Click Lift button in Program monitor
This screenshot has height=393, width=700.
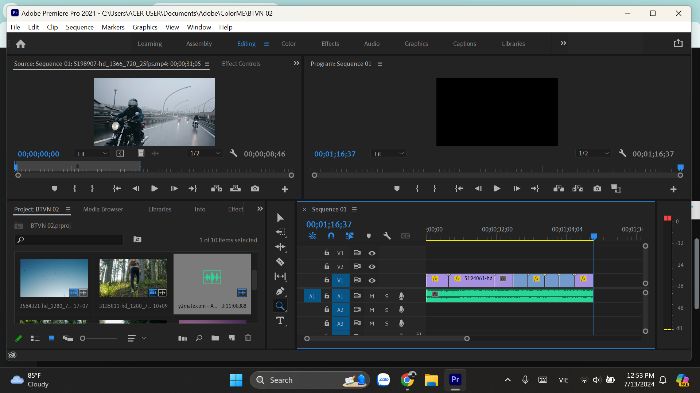click(558, 188)
